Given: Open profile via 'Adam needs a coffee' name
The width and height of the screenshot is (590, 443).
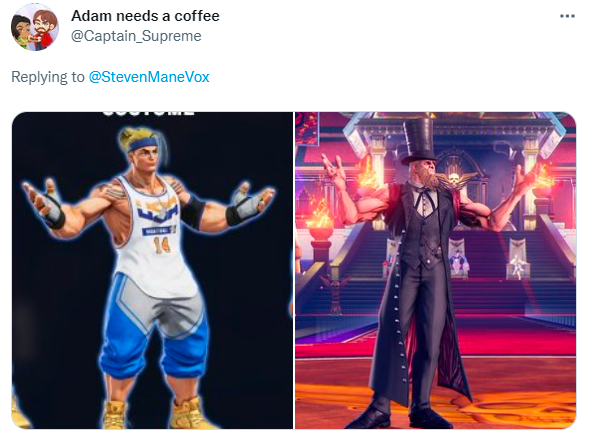Looking at the screenshot, I should point(145,16).
